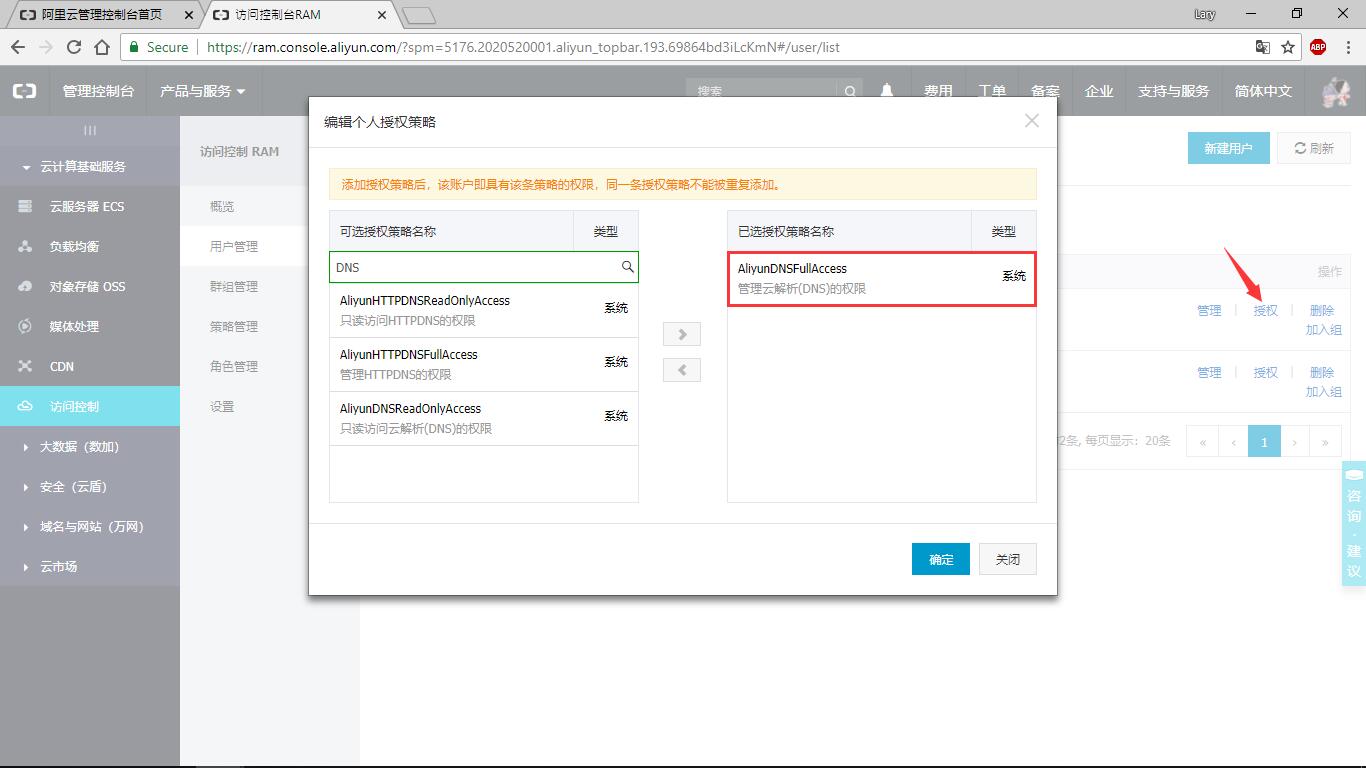Close the 编辑个人授权策略 dialog
Image resolution: width=1366 pixels, height=768 pixels.
coord(1032,120)
